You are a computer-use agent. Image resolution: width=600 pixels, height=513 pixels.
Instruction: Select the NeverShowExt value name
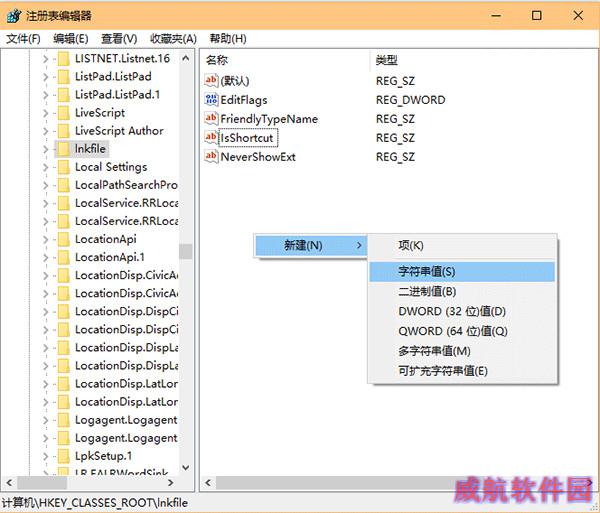point(258,157)
